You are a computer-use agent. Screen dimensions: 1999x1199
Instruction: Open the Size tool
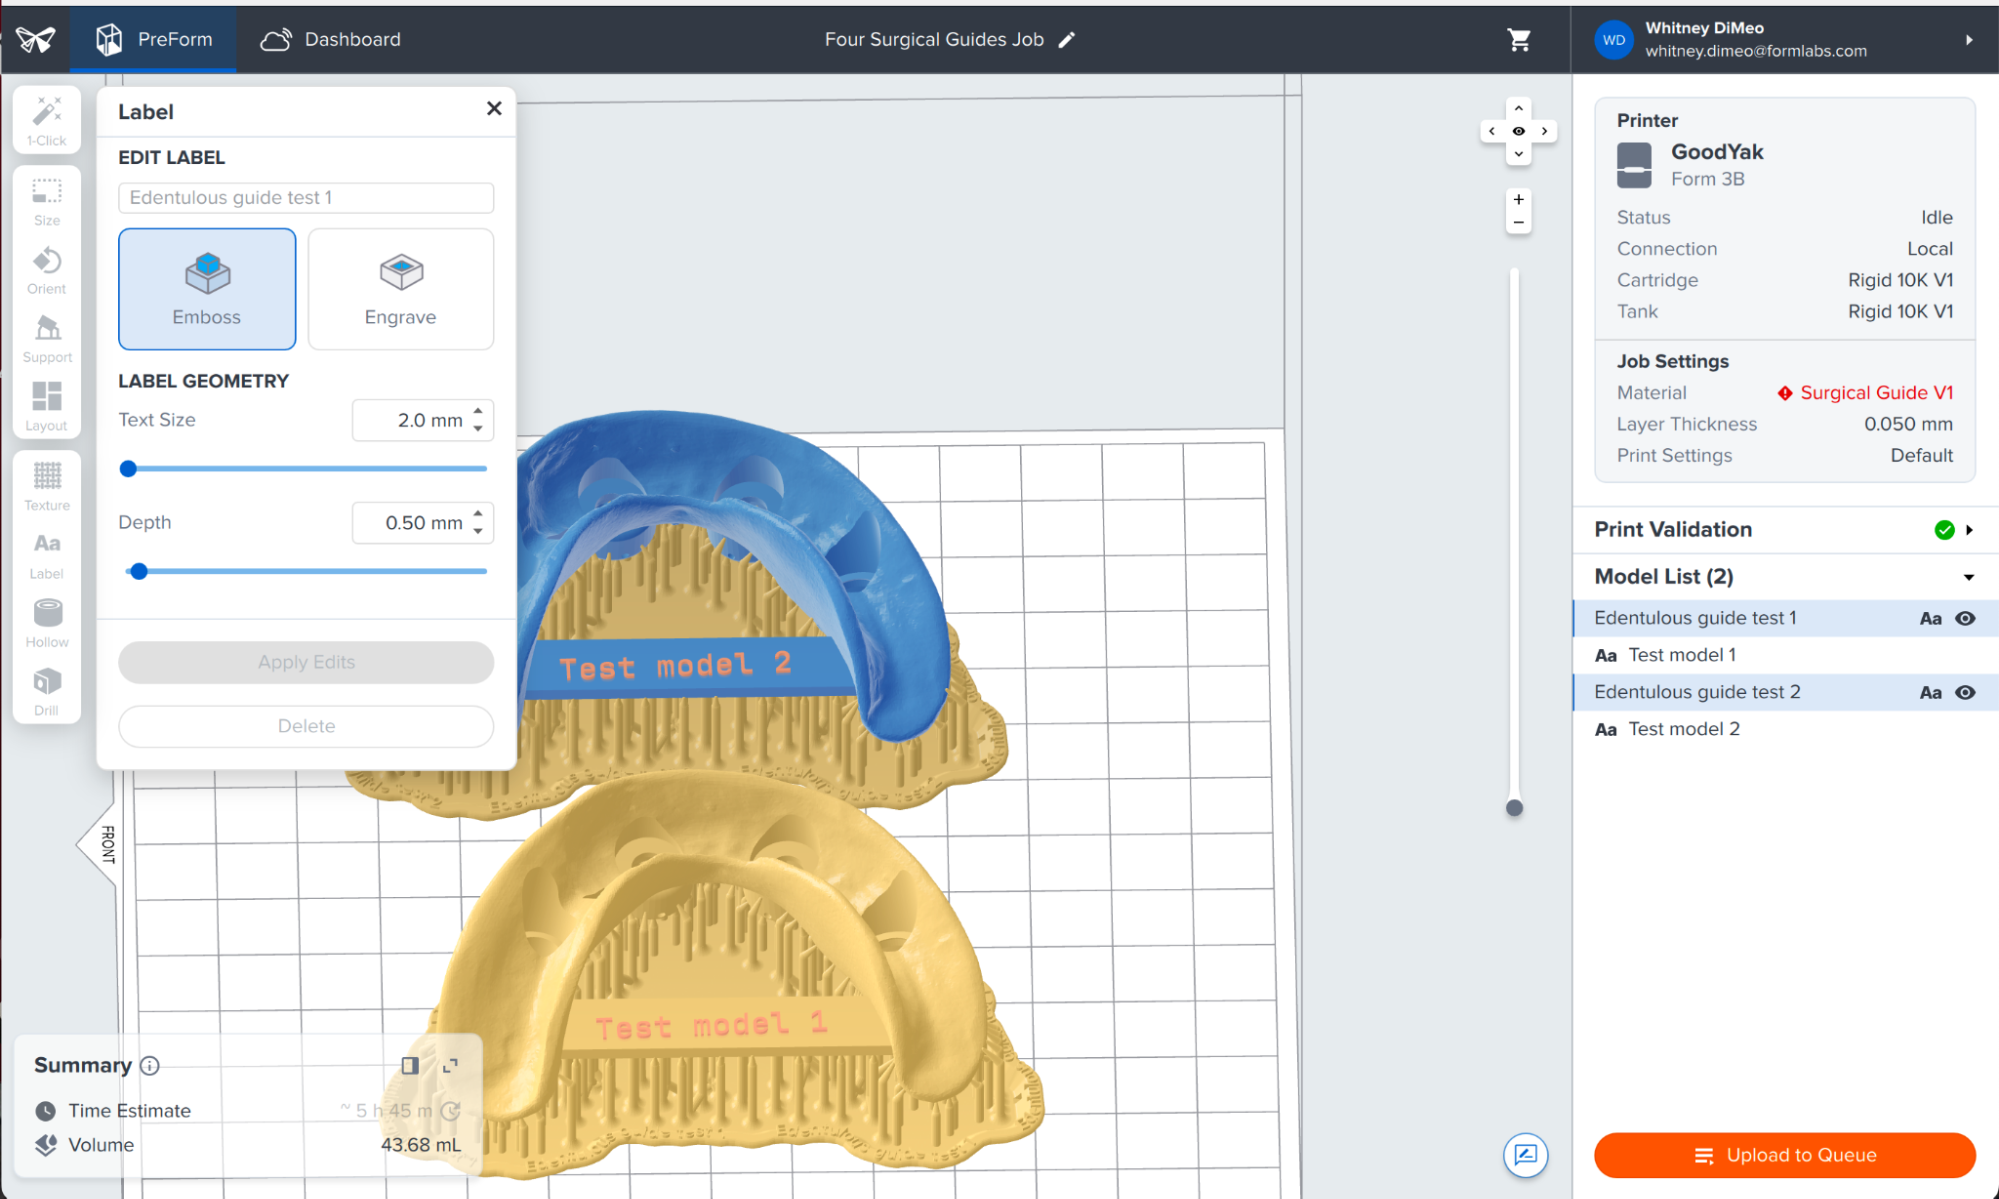coord(46,198)
